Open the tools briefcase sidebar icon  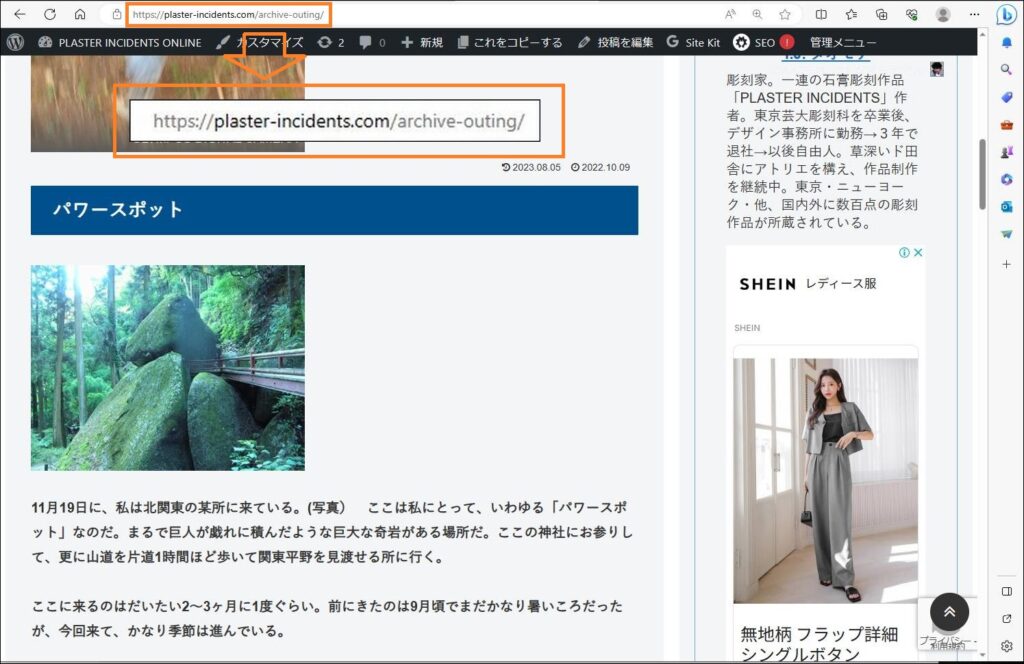(1006, 125)
